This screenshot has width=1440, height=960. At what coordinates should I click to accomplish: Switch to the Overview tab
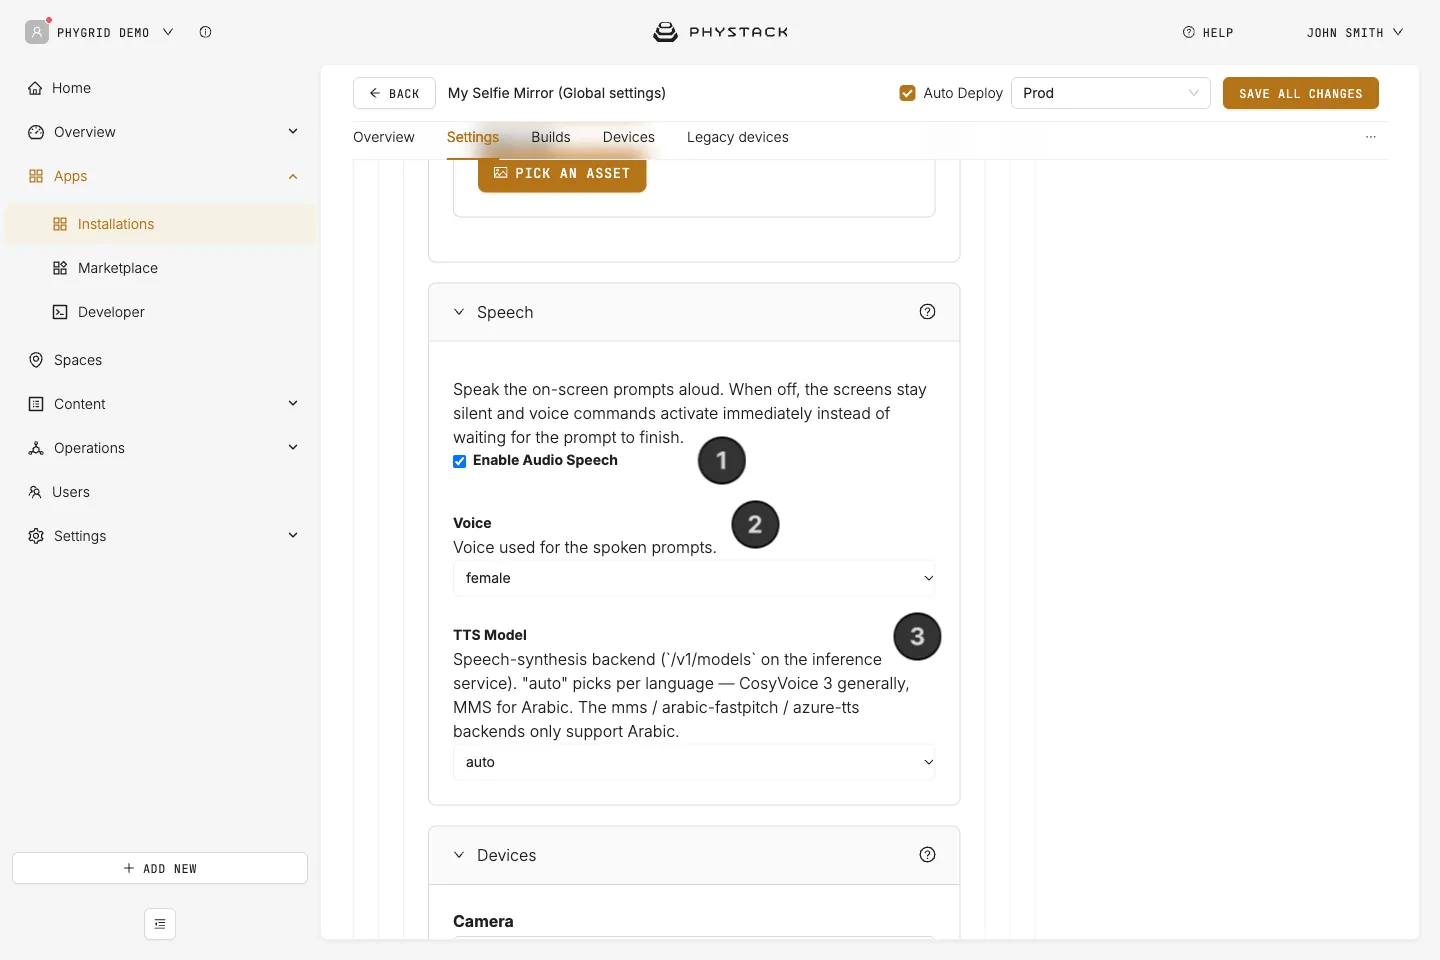[384, 137]
